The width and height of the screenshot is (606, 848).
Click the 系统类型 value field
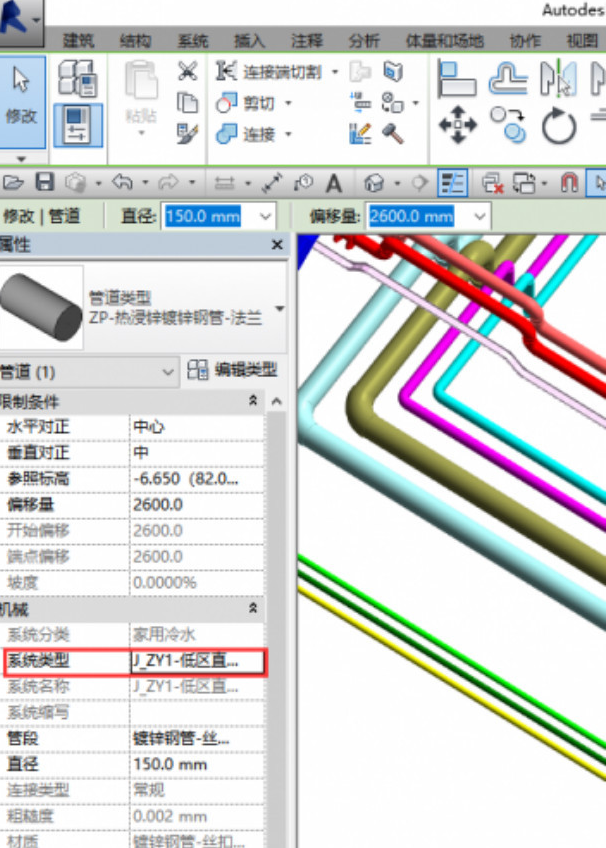point(197,661)
